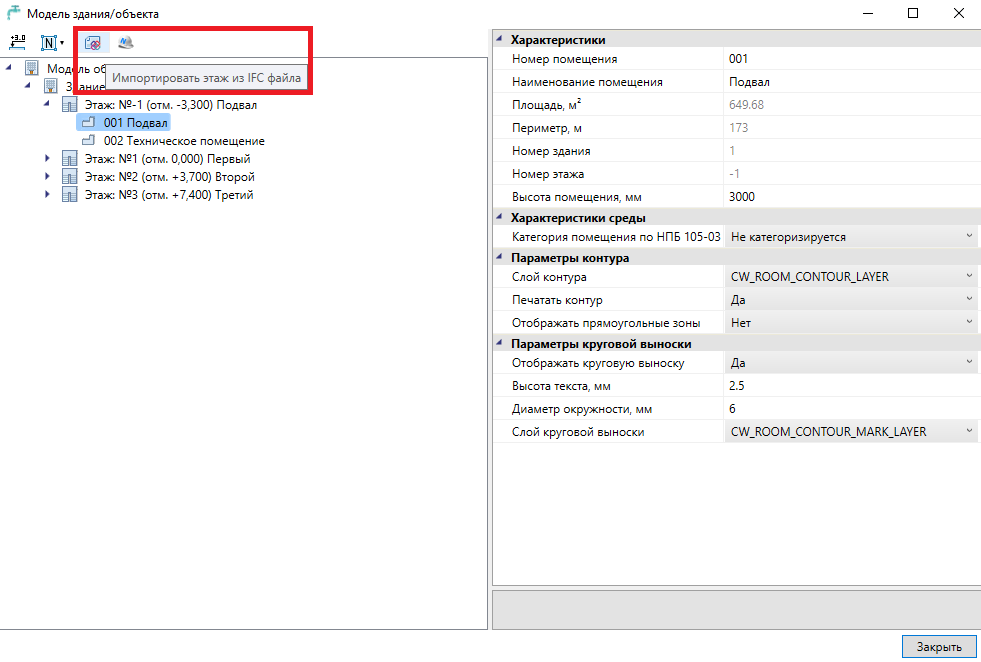Click the floor icon of Этаж №2 Второй

point(69,176)
